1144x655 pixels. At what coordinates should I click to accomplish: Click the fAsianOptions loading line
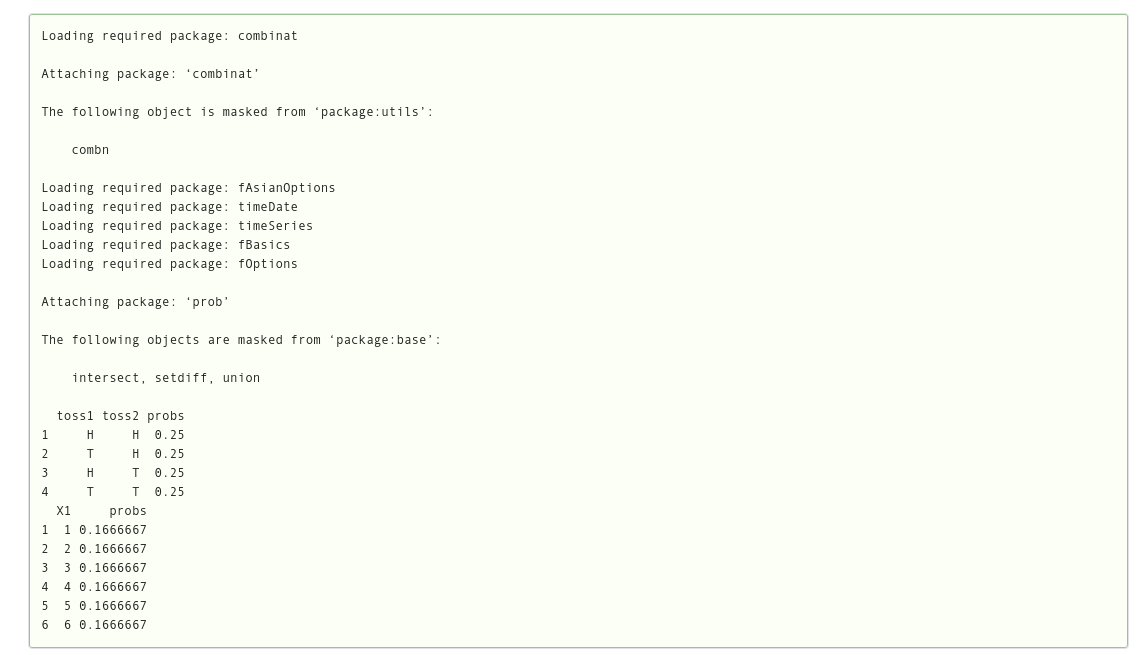(x=188, y=188)
